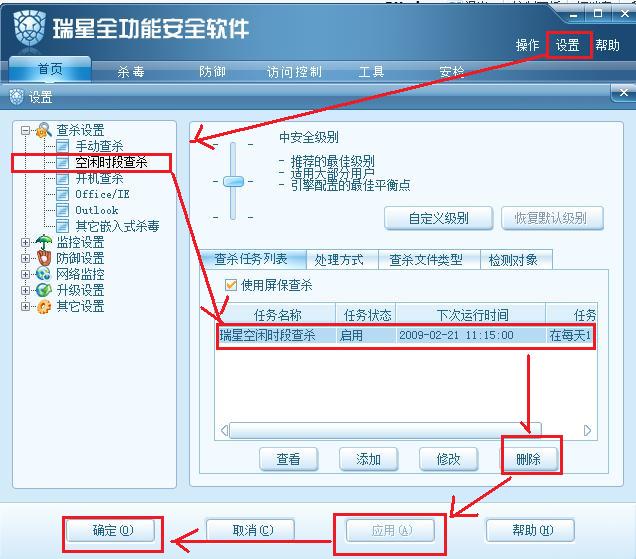The width and height of the screenshot is (636, 559).
Task: Click the 应用(A) button
Action: pyautogui.click(x=392, y=530)
